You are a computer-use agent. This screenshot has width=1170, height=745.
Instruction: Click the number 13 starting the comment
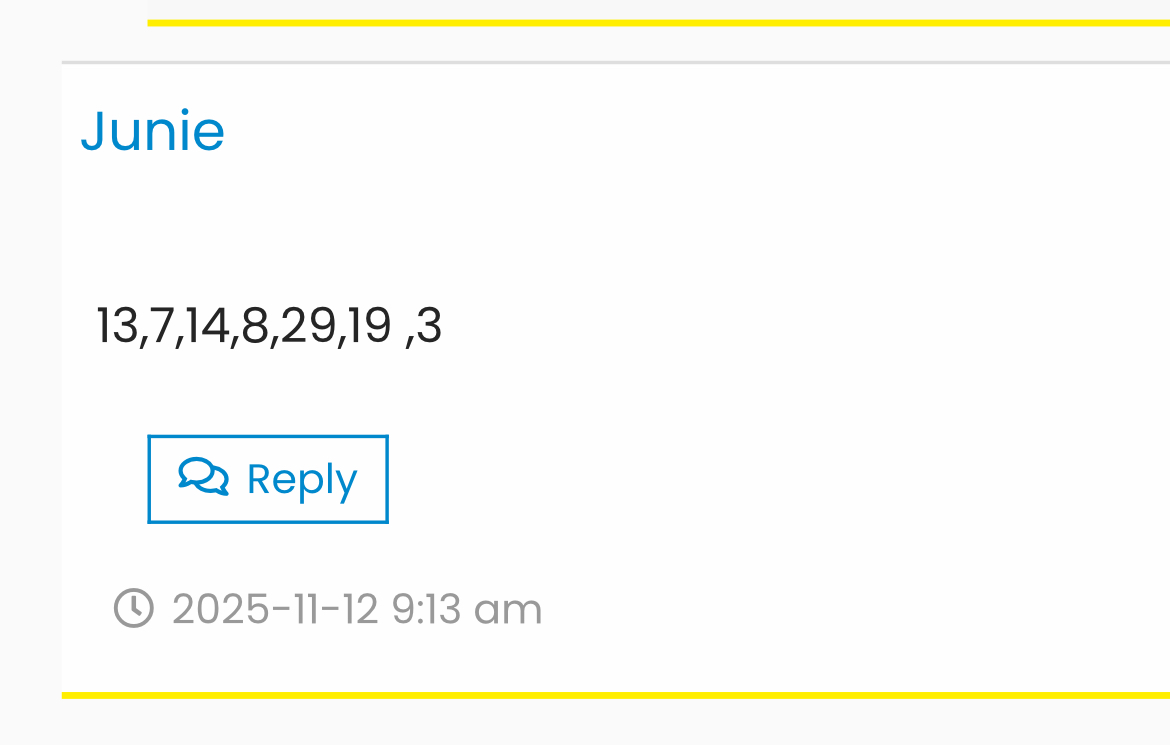click(116, 327)
